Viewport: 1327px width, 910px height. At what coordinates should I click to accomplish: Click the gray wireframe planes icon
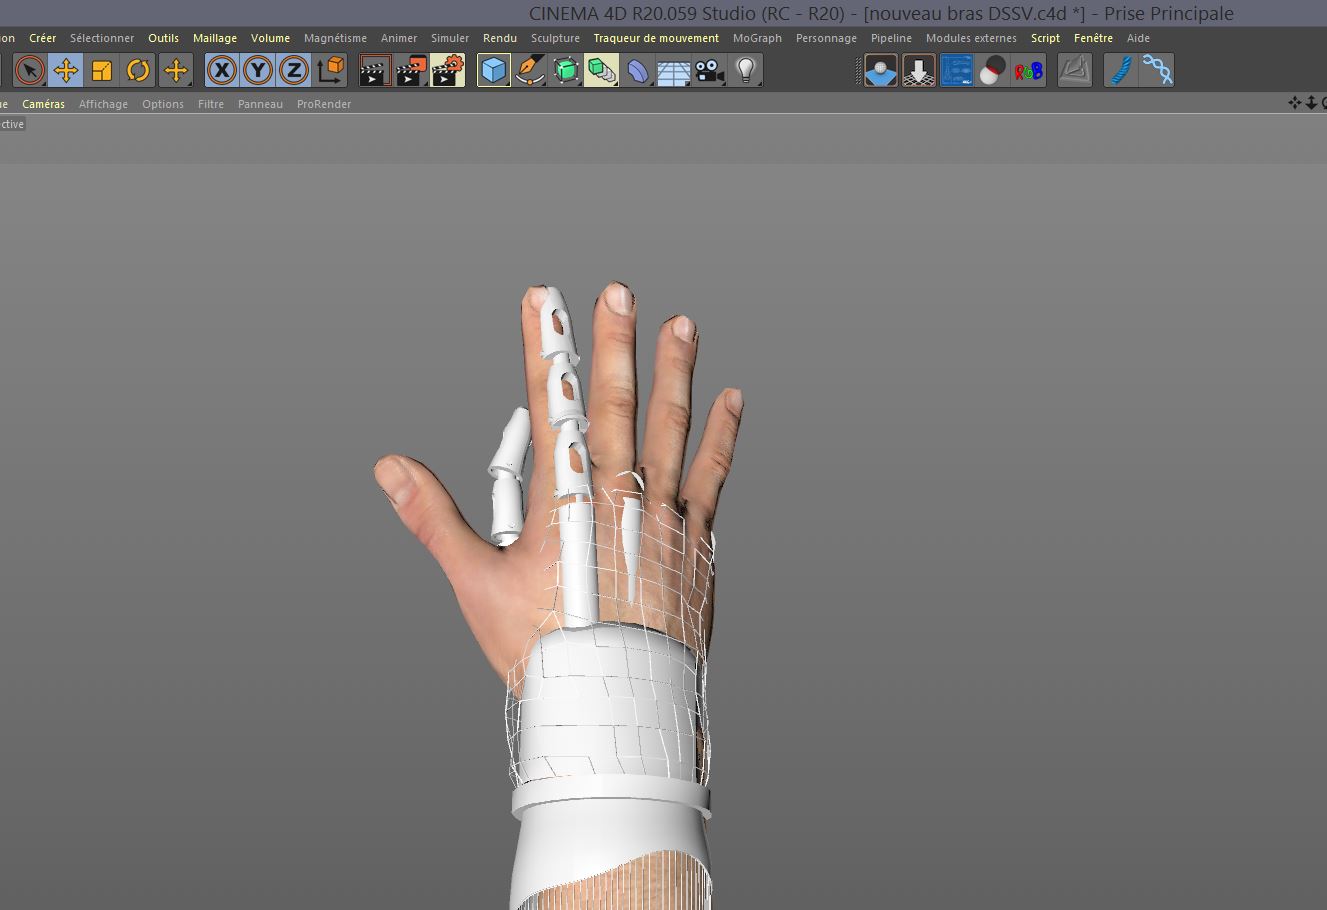[x=1075, y=70]
